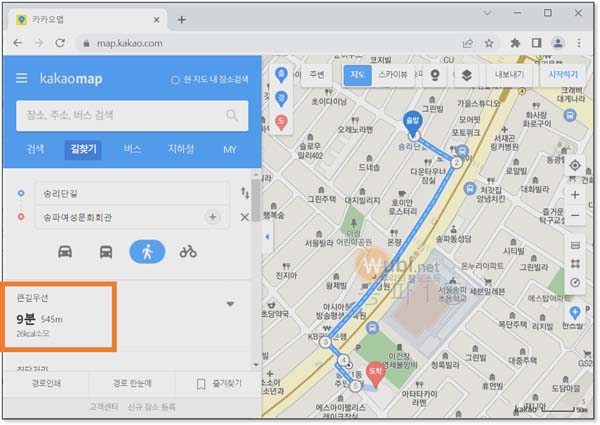Open 고객센터 customer center link
The width and height of the screenshot is (600, 425).
(x=103, y=407)
